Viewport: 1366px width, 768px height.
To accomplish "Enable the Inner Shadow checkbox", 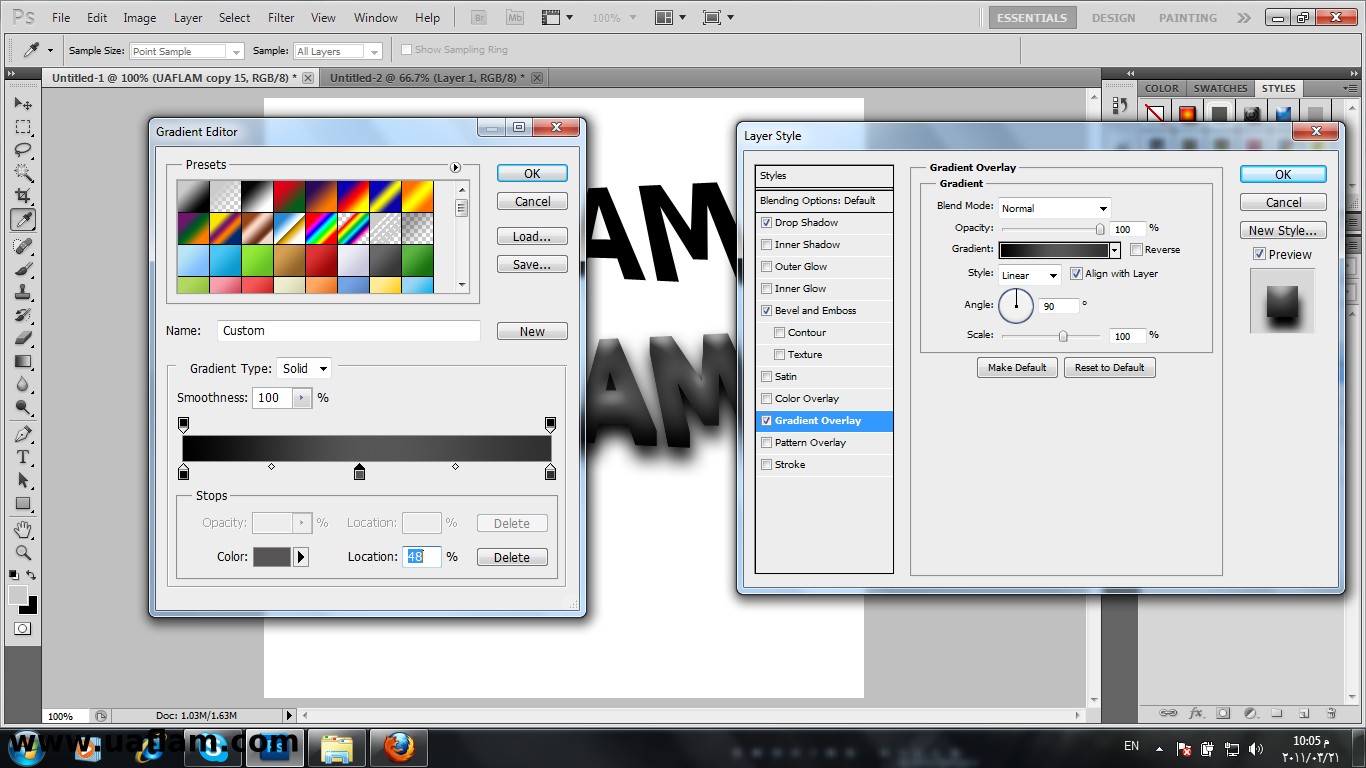I will (767, 245).
